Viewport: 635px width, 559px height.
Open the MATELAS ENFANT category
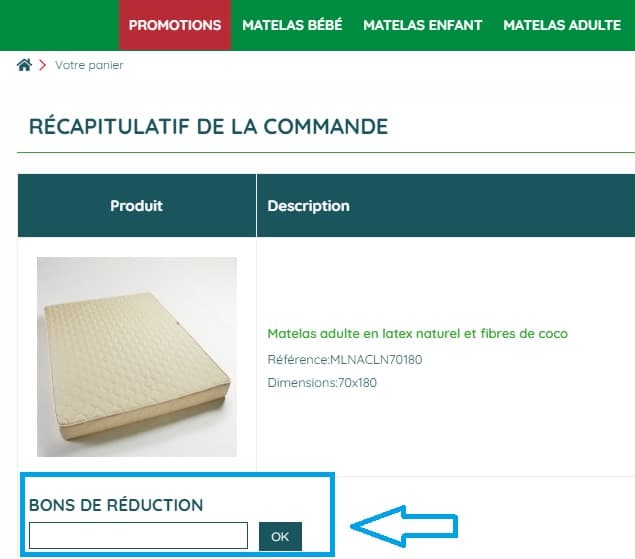[423, 25]
